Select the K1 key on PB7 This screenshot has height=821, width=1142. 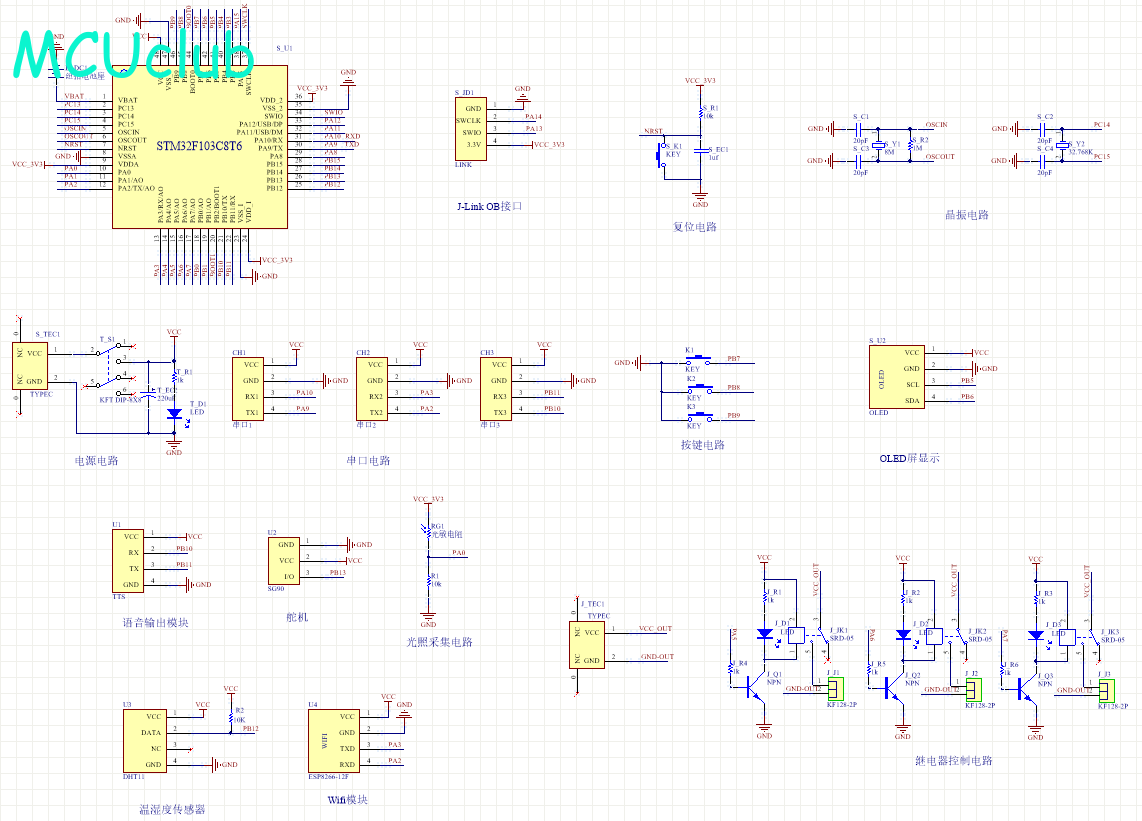pyautogui.click(x=696, y=360)
